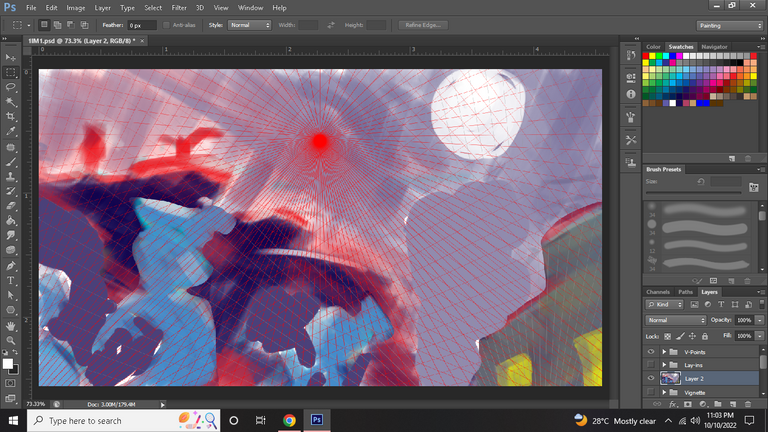Select the Eyedropper tool
The height and width of the screenshot is (432, 768).
click(x=10, y=131)
